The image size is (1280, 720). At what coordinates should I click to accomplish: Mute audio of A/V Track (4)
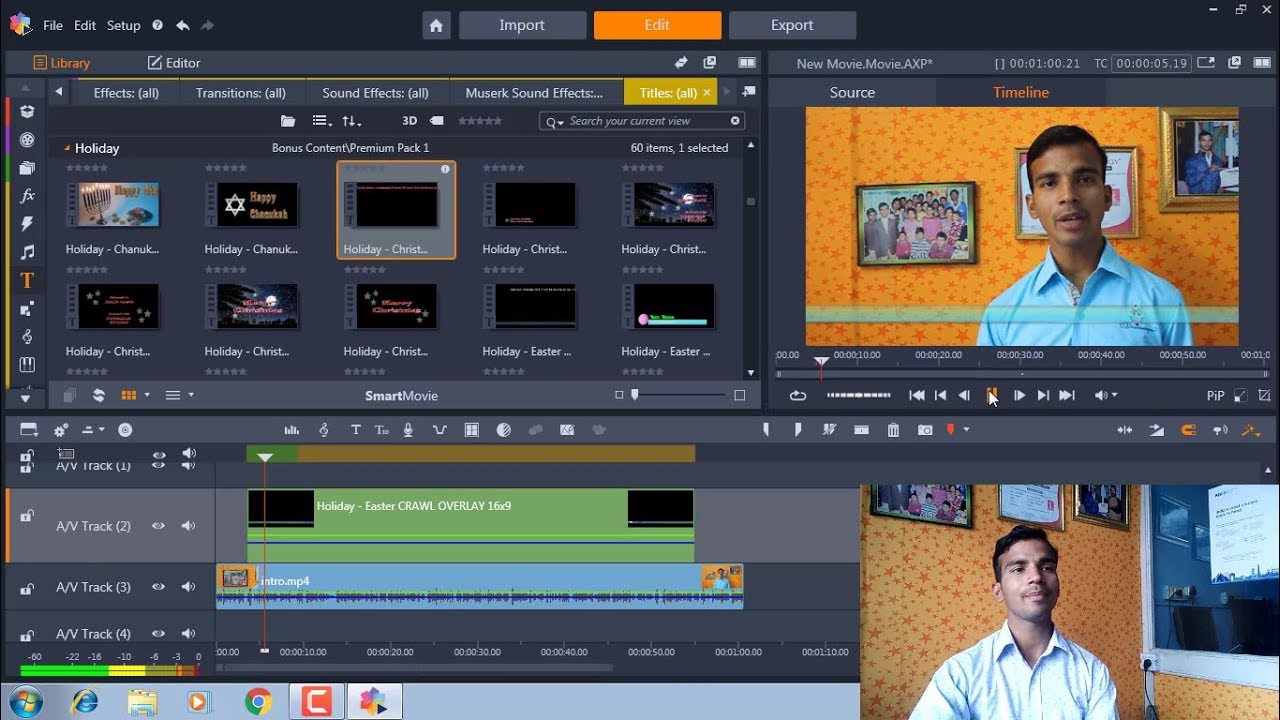tap(188, 634)
